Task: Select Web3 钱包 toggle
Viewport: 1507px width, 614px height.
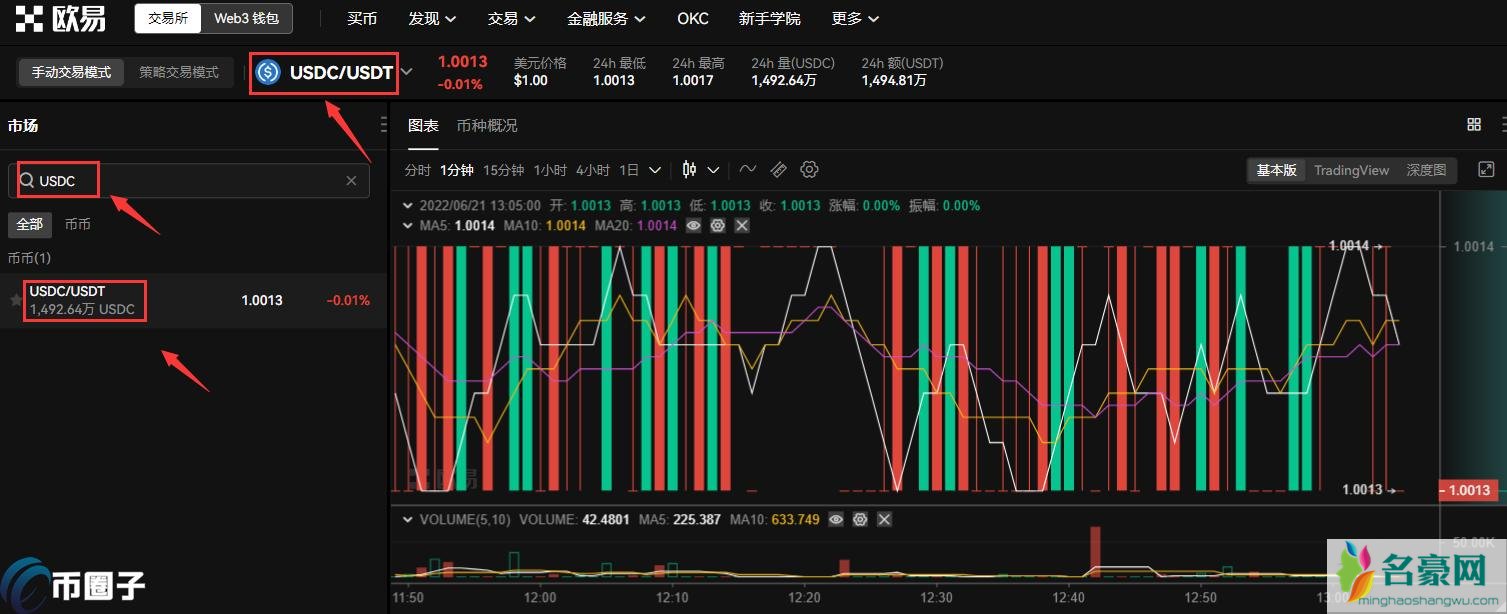Action: [x=246, y=18]
